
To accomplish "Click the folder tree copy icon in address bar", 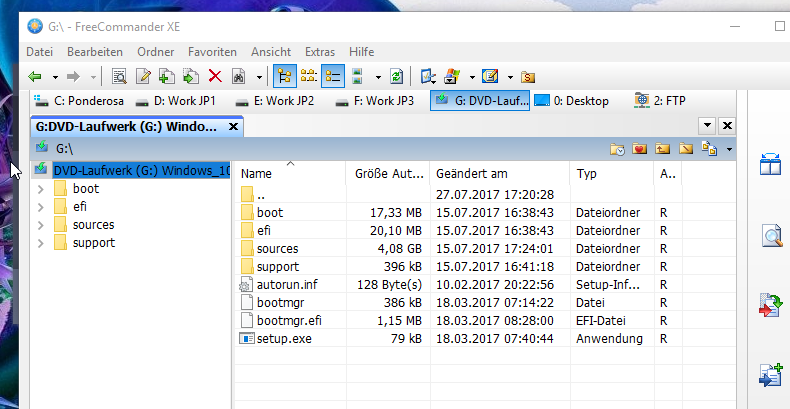I will (x=709, y=149).
